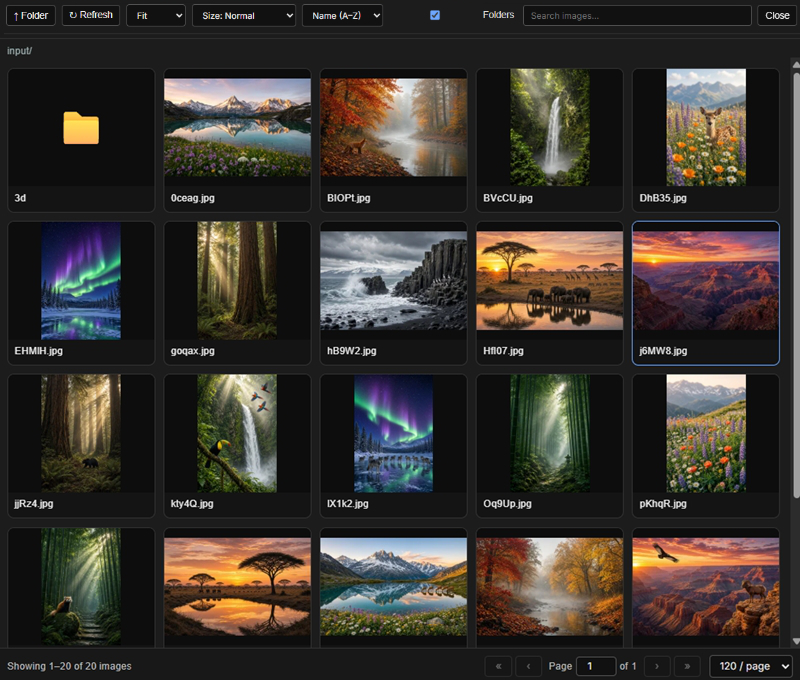Go to previous page arrow
Image resolution: width=800 pixels, height=680 pixels.
coord(528,666)
